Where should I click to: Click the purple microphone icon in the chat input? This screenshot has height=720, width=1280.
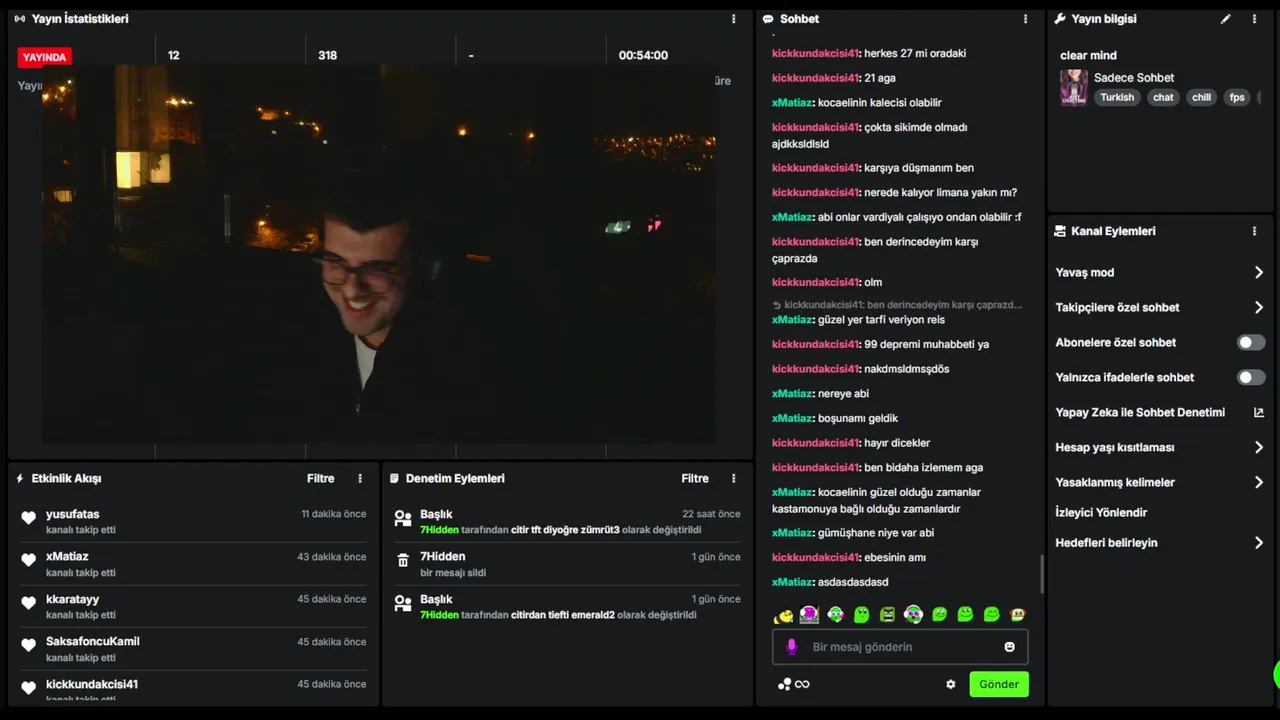click(x=792, y=647)
